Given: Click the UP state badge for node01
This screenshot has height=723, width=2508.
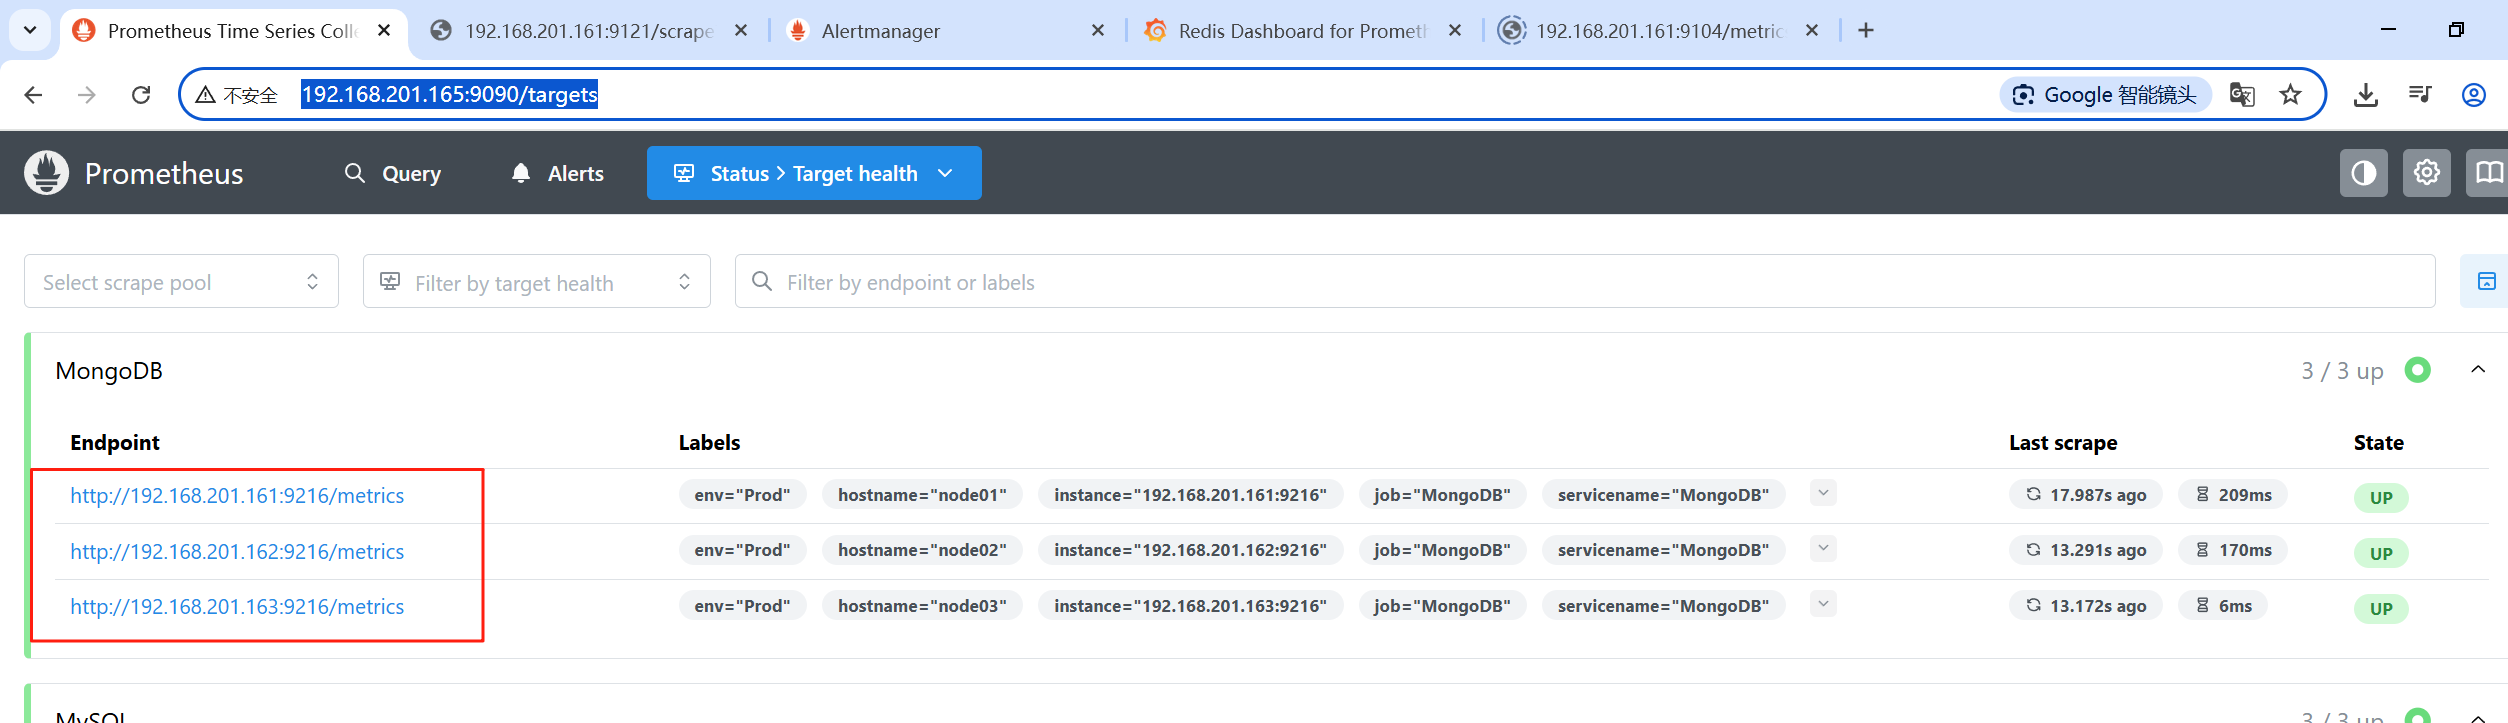Looking at the screenshot, I should (2381, 498).
